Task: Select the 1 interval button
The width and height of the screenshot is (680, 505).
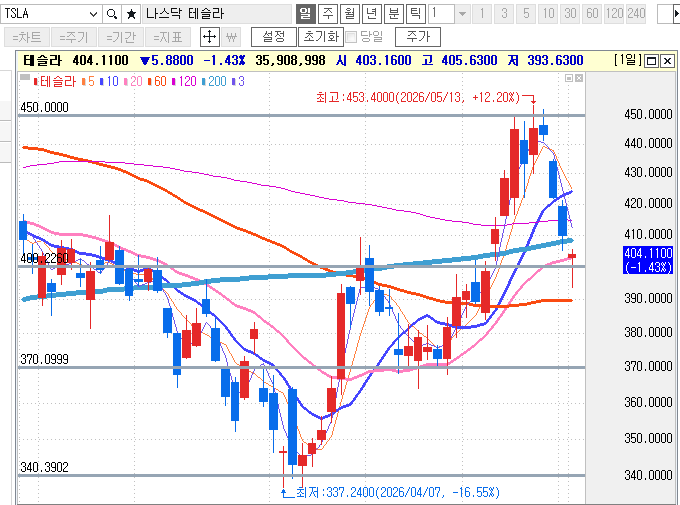Action: click(482, 14)
